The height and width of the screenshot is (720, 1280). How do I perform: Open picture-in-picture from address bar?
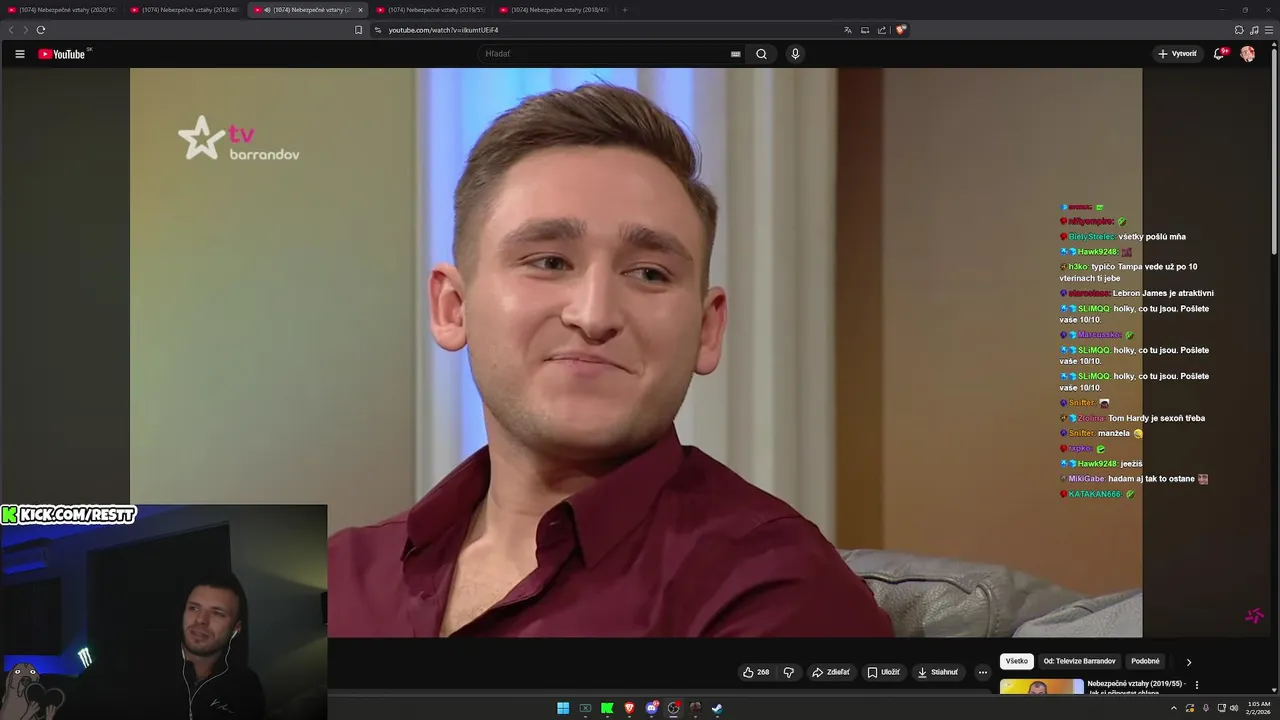point(865,30)
